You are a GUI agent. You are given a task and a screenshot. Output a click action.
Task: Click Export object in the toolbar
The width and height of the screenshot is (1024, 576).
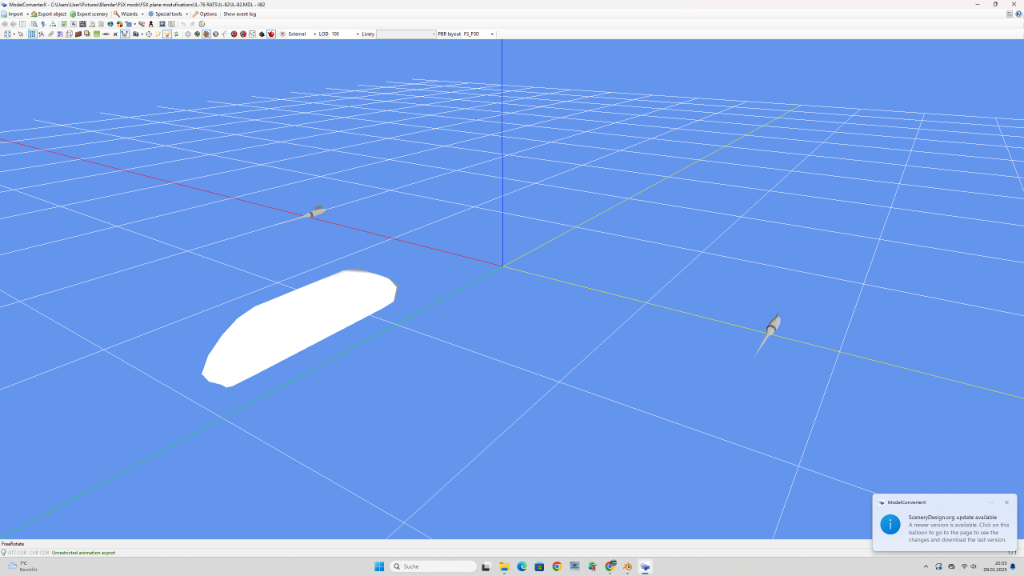50,14
